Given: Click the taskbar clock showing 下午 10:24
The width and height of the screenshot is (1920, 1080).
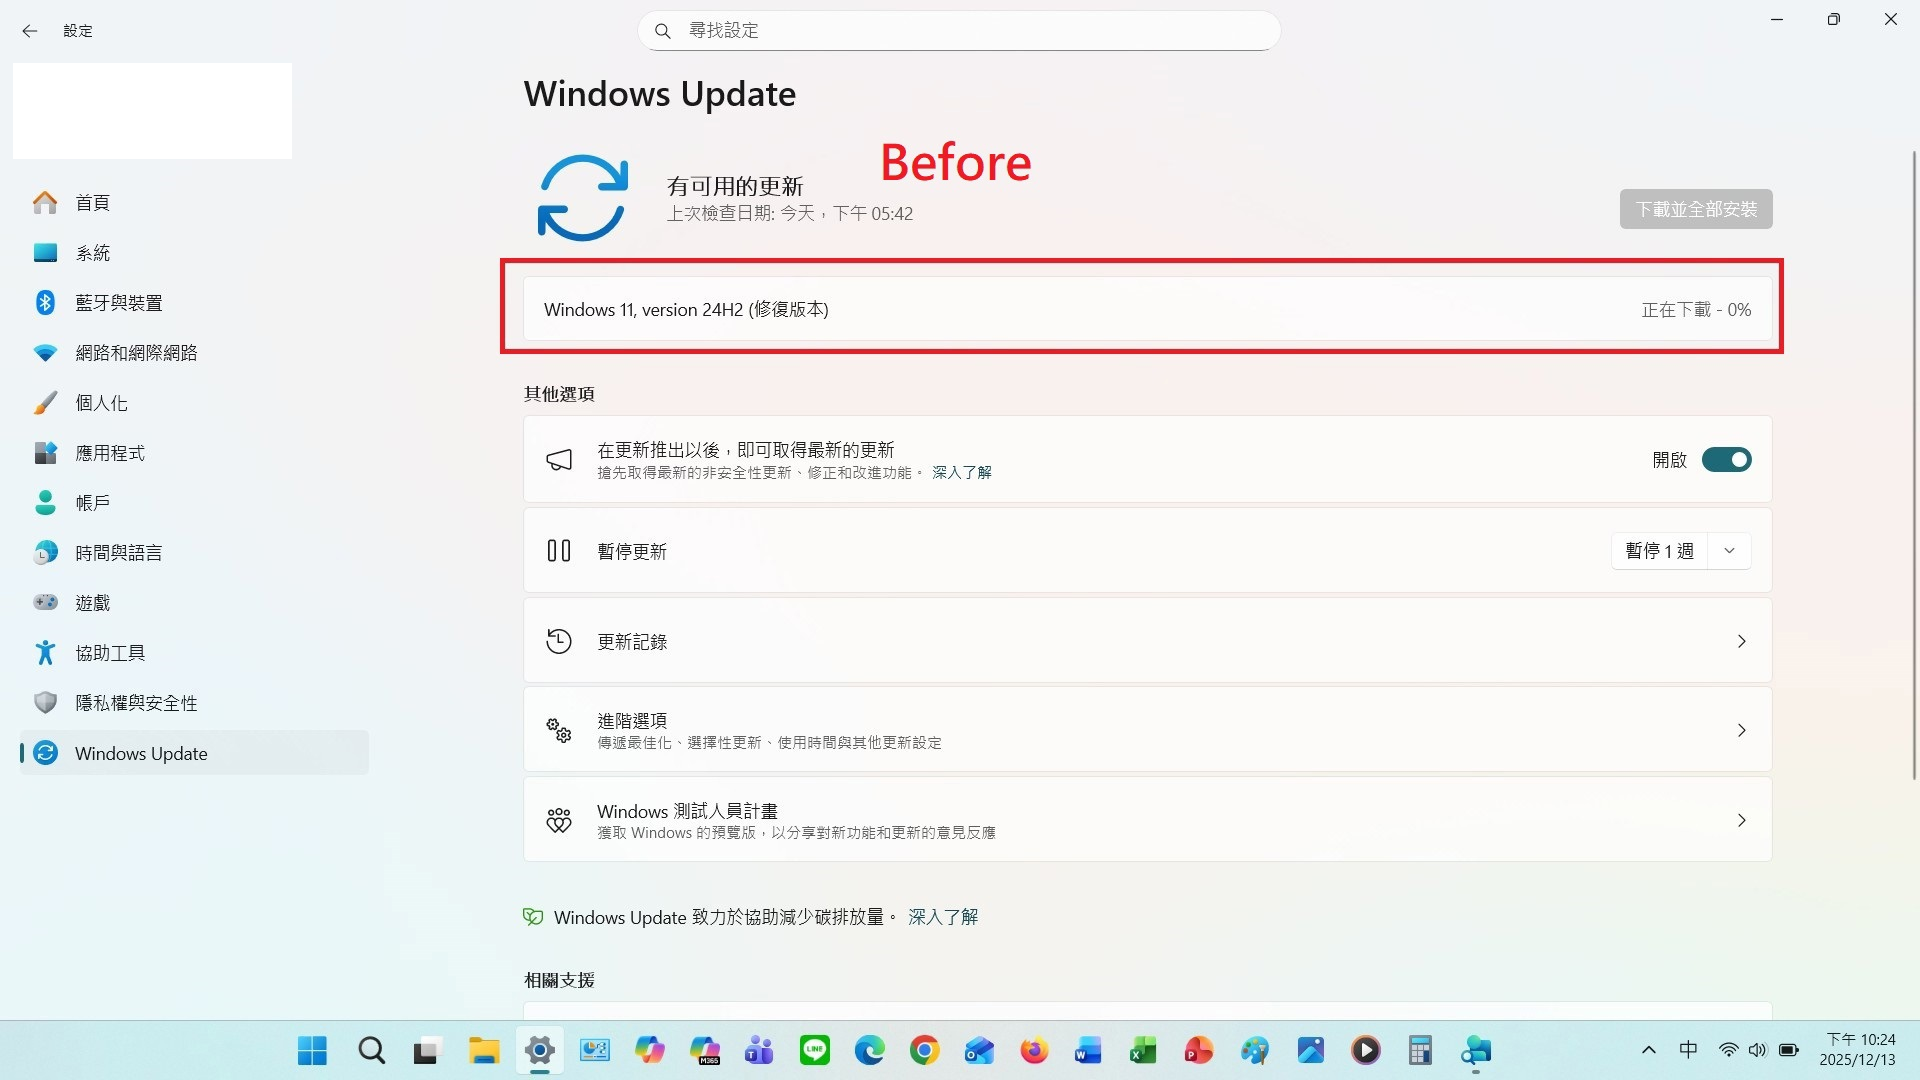Looking at the screenshot, I should (x=1859, y=1050).
